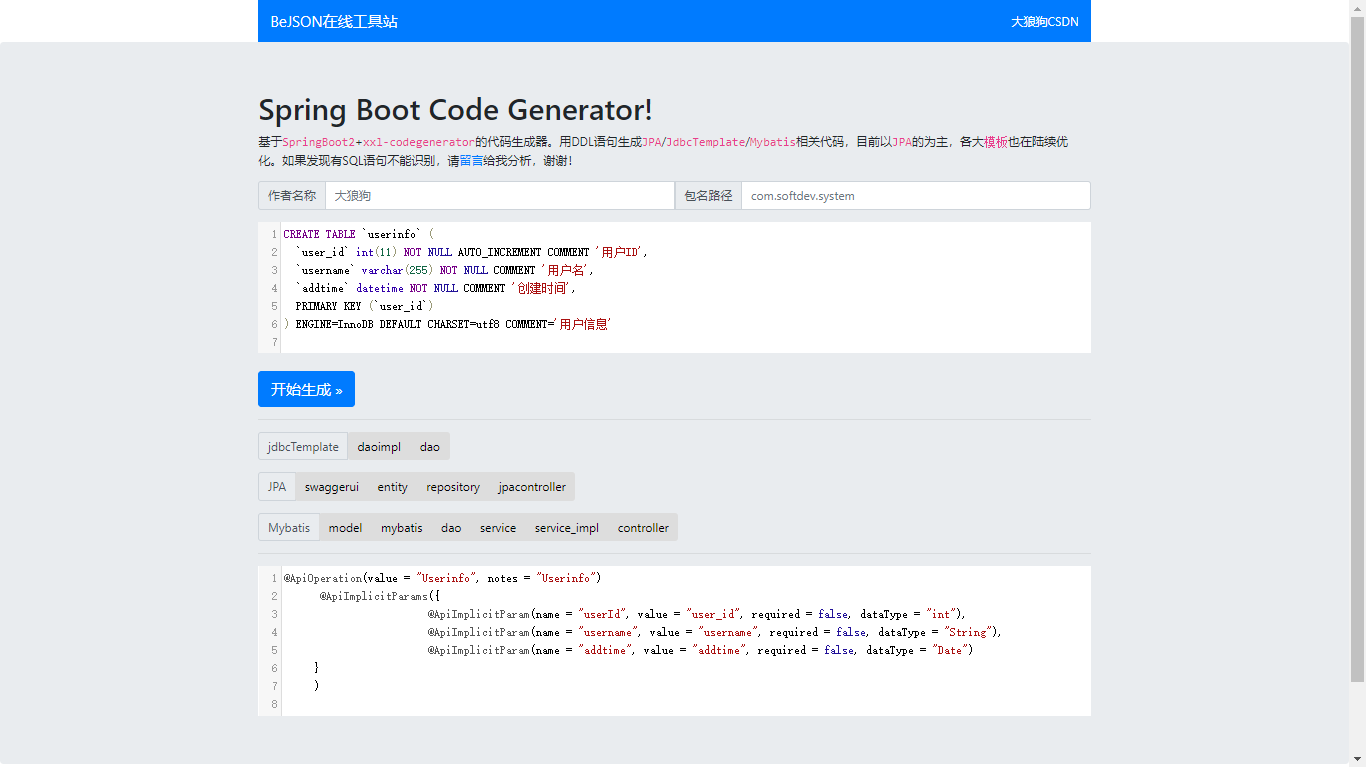Screen dimensions: 1366x767
Task: Select the daoimpl template tab
Action: [379, 447]
